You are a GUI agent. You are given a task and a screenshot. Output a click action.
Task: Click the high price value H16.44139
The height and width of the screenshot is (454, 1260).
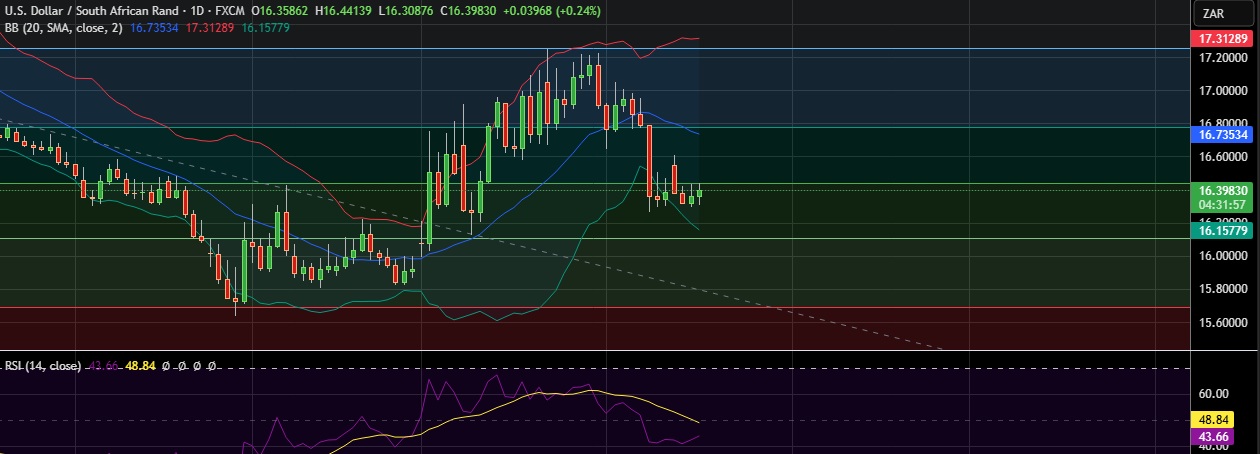pyautogui.click(x=341, y=10)
